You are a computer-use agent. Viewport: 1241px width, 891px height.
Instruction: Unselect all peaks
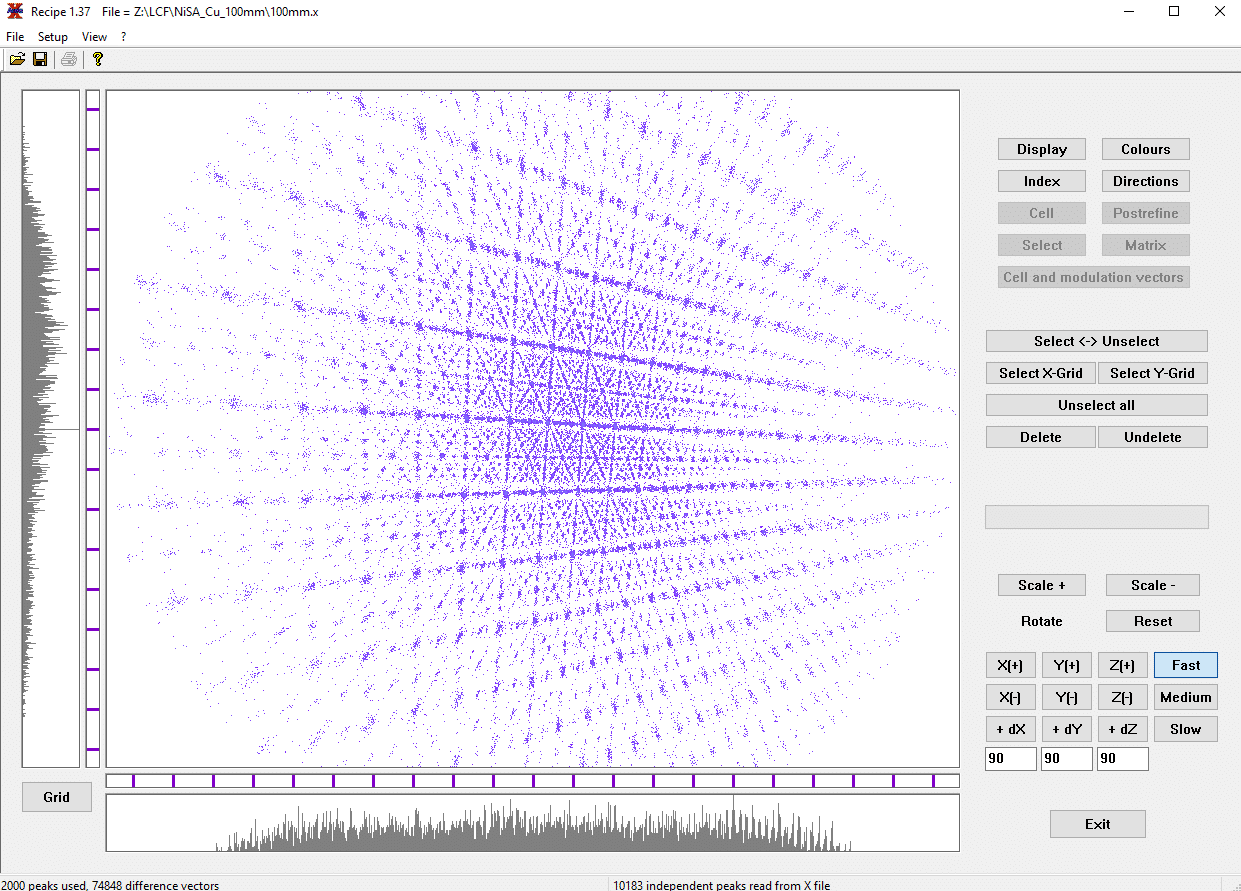1096,404
